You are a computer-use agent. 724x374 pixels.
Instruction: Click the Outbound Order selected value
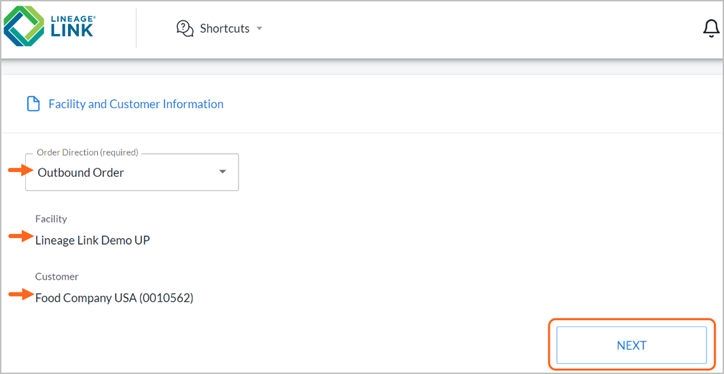point(81,173)
